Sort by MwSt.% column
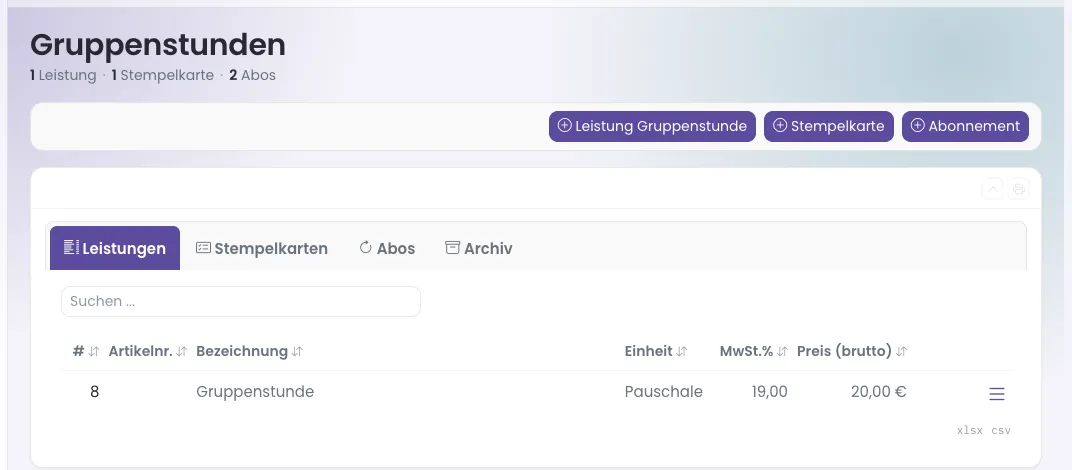Image resolution: width=1072 pixels, height=470 pixels. point(754,352)
